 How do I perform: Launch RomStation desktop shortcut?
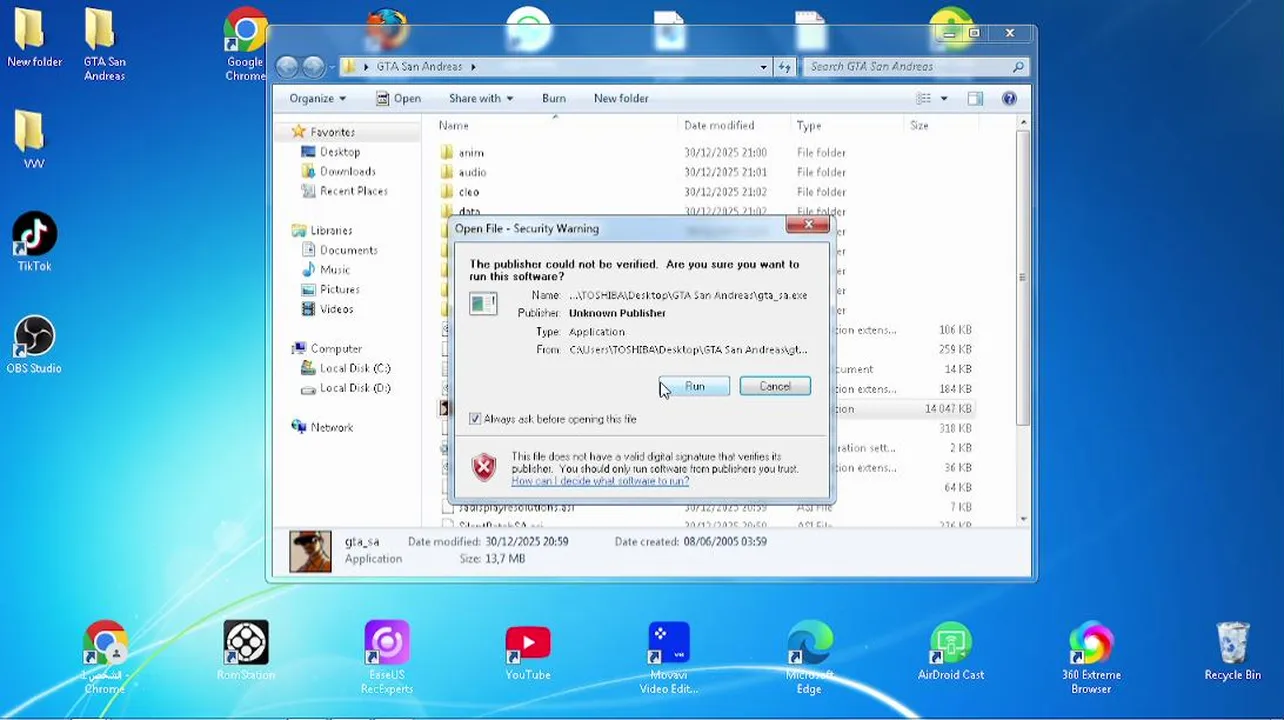(x=246, y=650)
